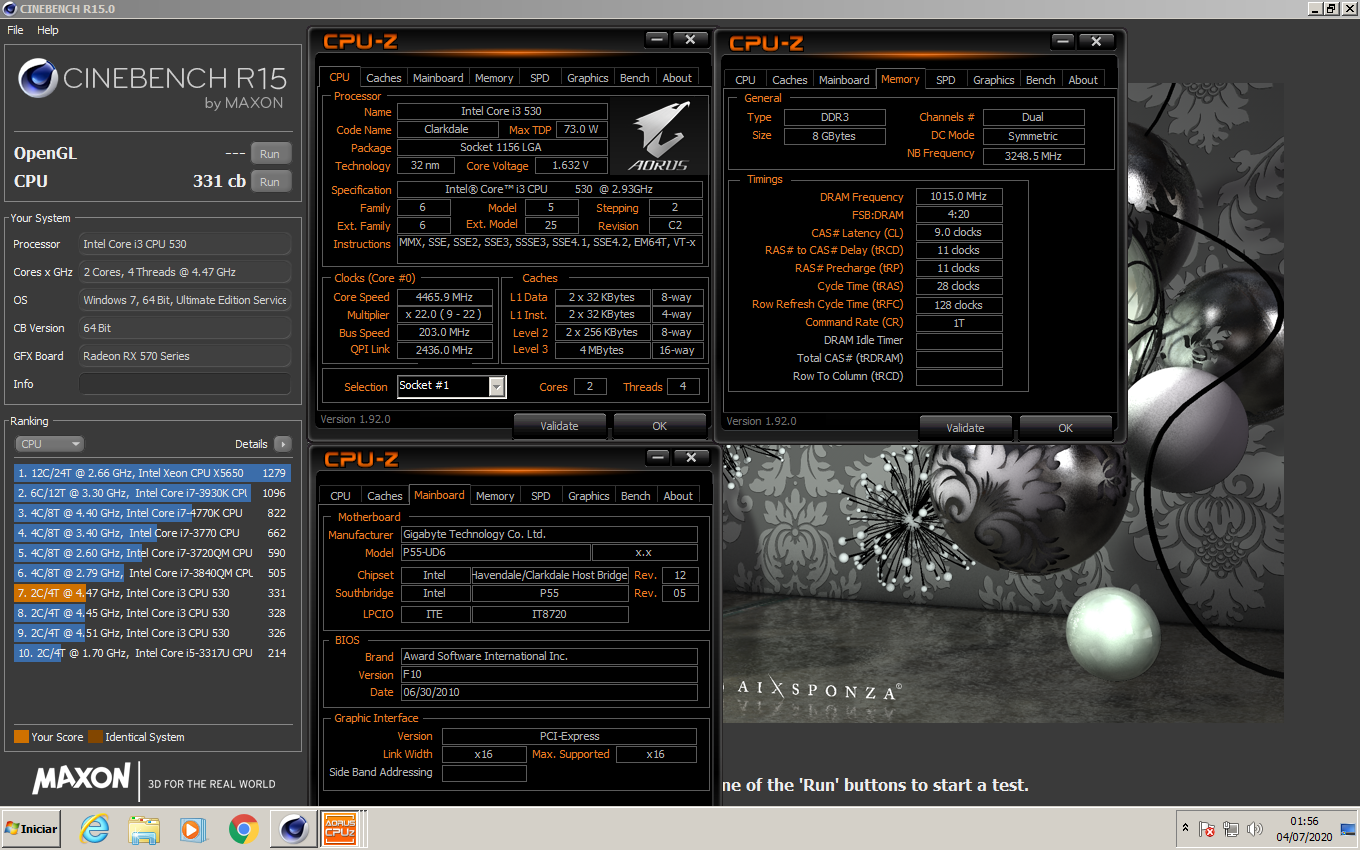Select ranking entry Core i7-3720QM score 590
Screen dimensions: 1360x850
pyautogui.click(x=152, y=553)
